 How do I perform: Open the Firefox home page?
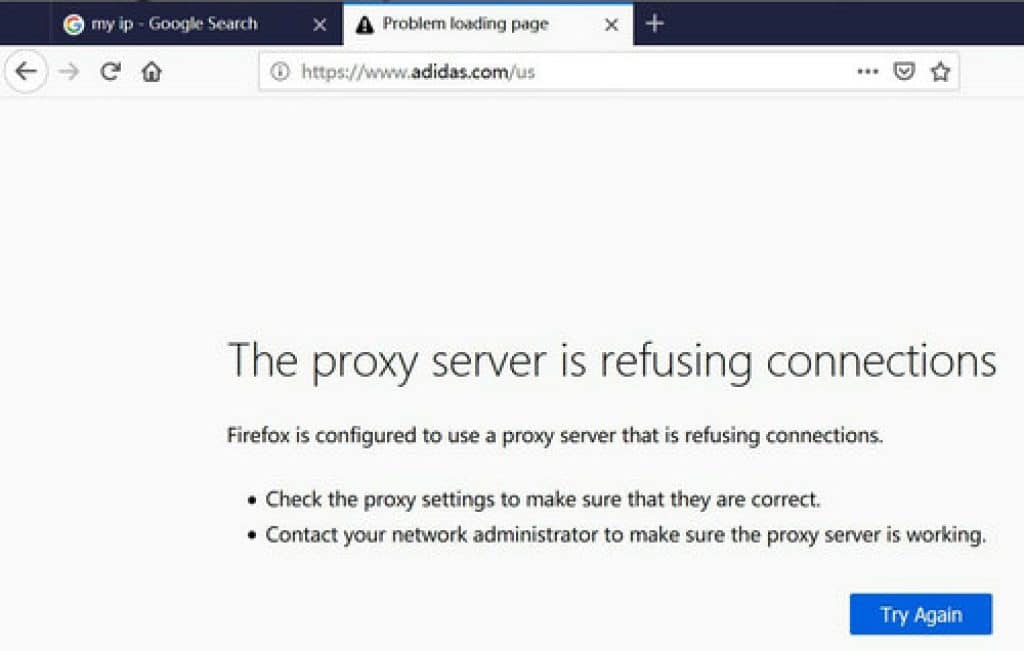[152, 71]
